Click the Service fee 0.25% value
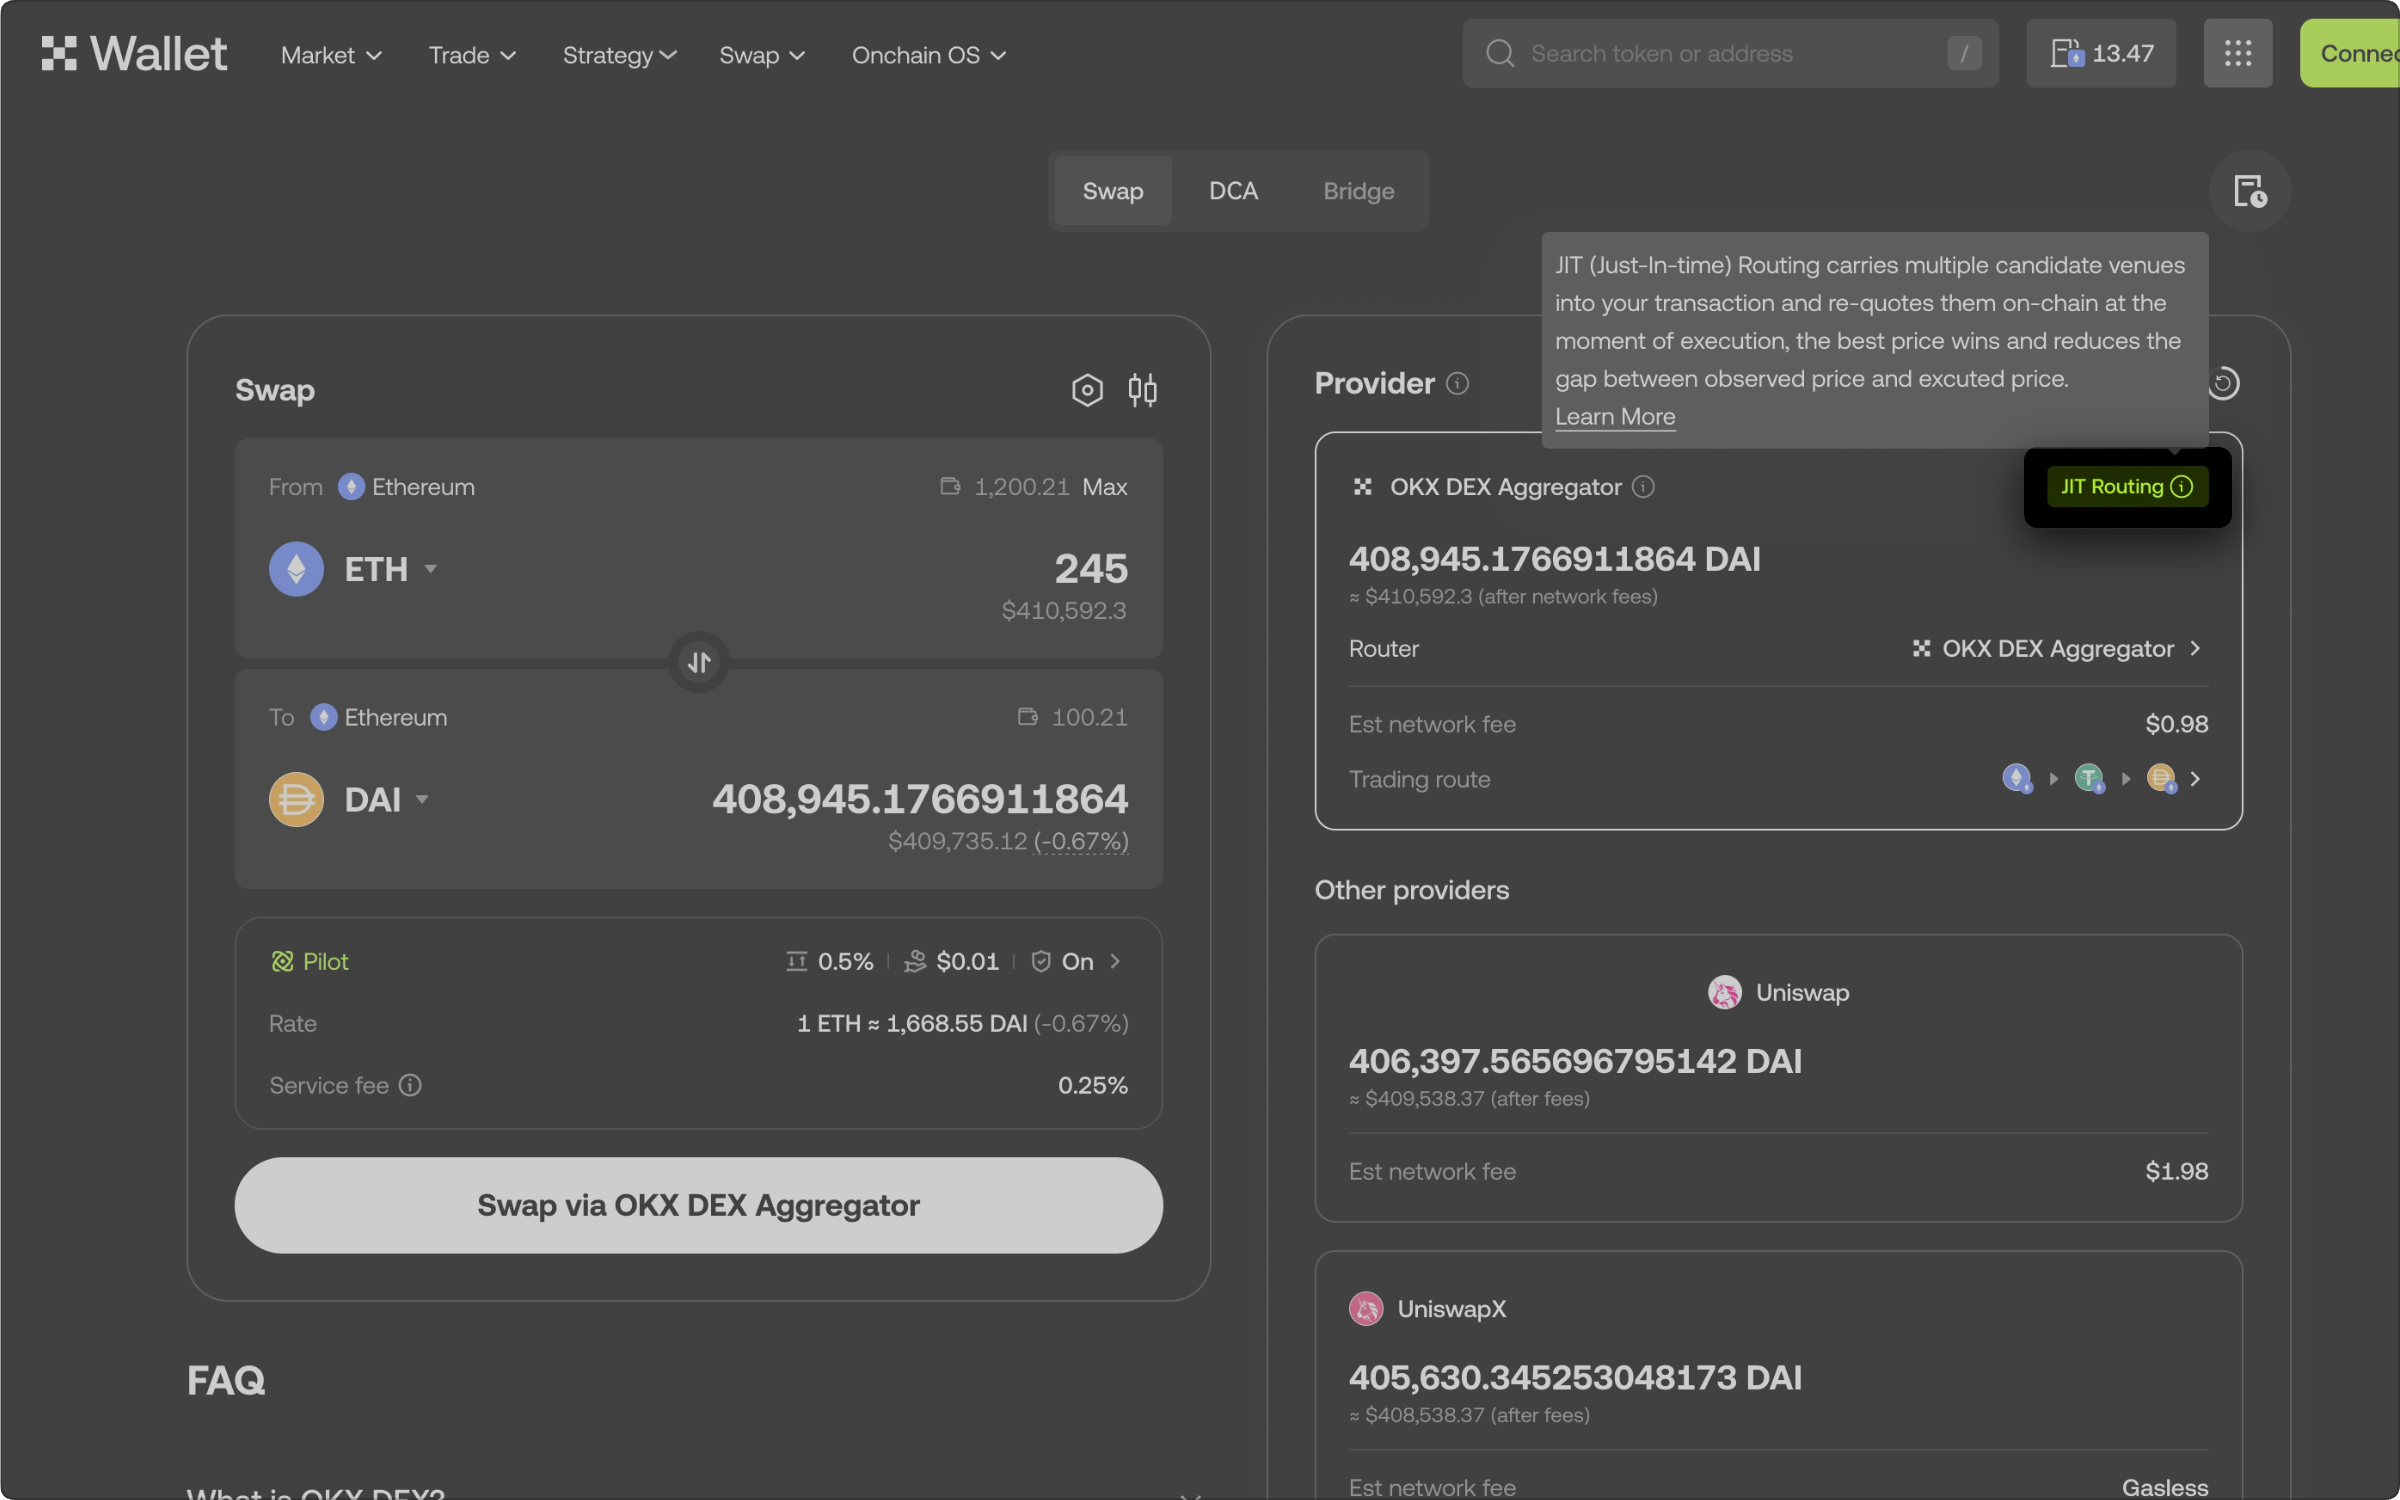 click(1093, 1085)
